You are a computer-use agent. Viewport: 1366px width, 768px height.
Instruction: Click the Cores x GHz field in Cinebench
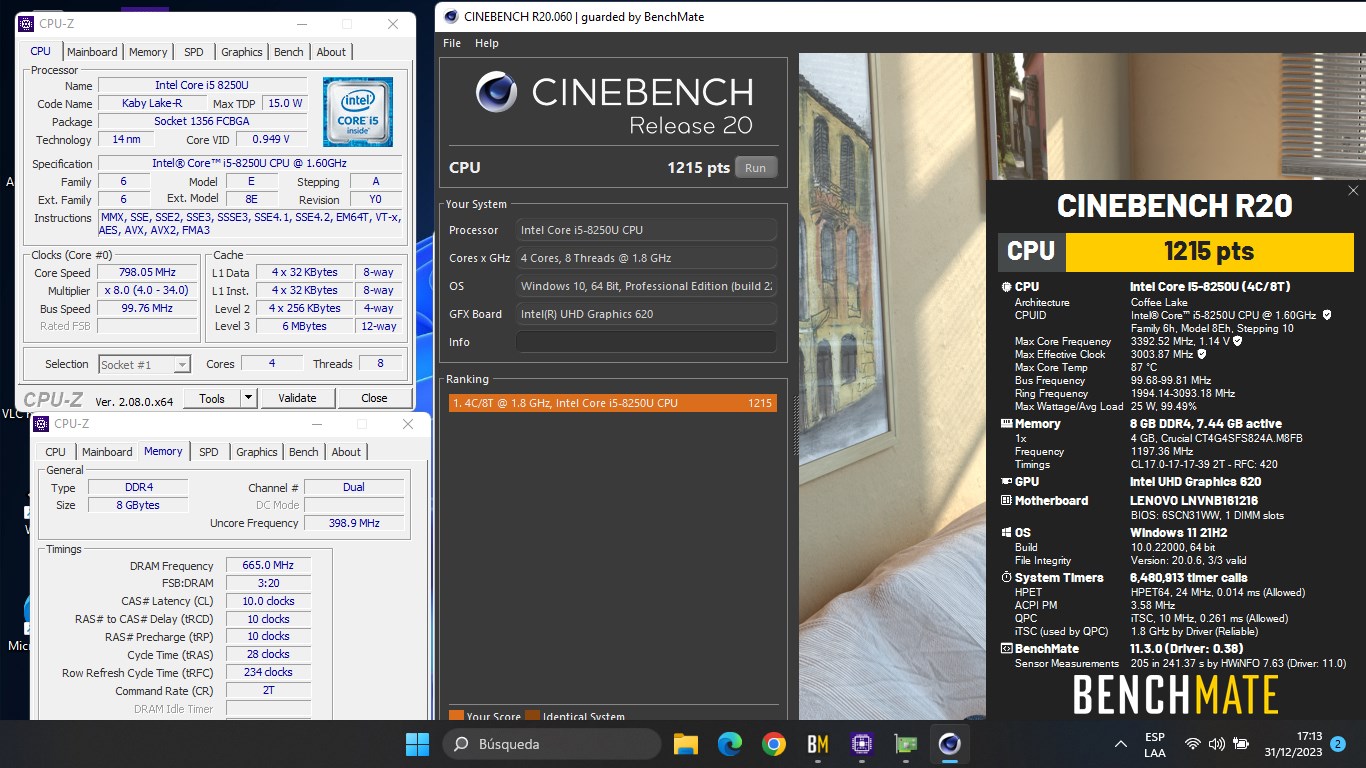click(x=646, y=258)
